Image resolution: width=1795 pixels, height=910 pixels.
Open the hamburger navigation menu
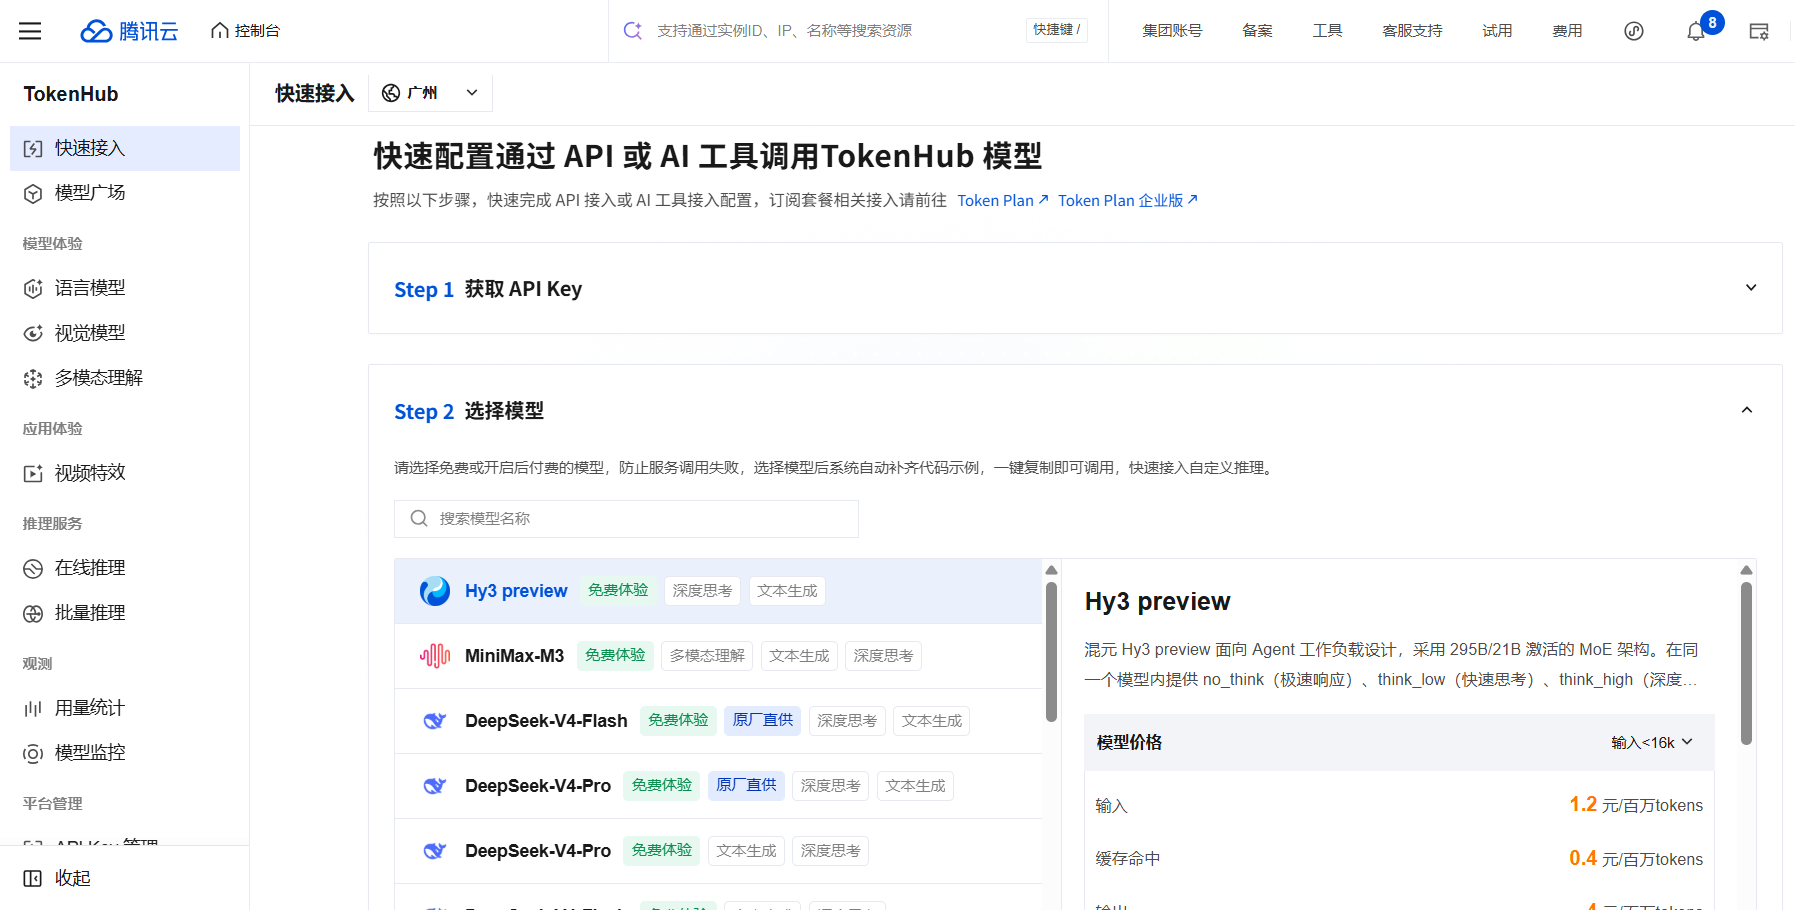tap(30, 31)
